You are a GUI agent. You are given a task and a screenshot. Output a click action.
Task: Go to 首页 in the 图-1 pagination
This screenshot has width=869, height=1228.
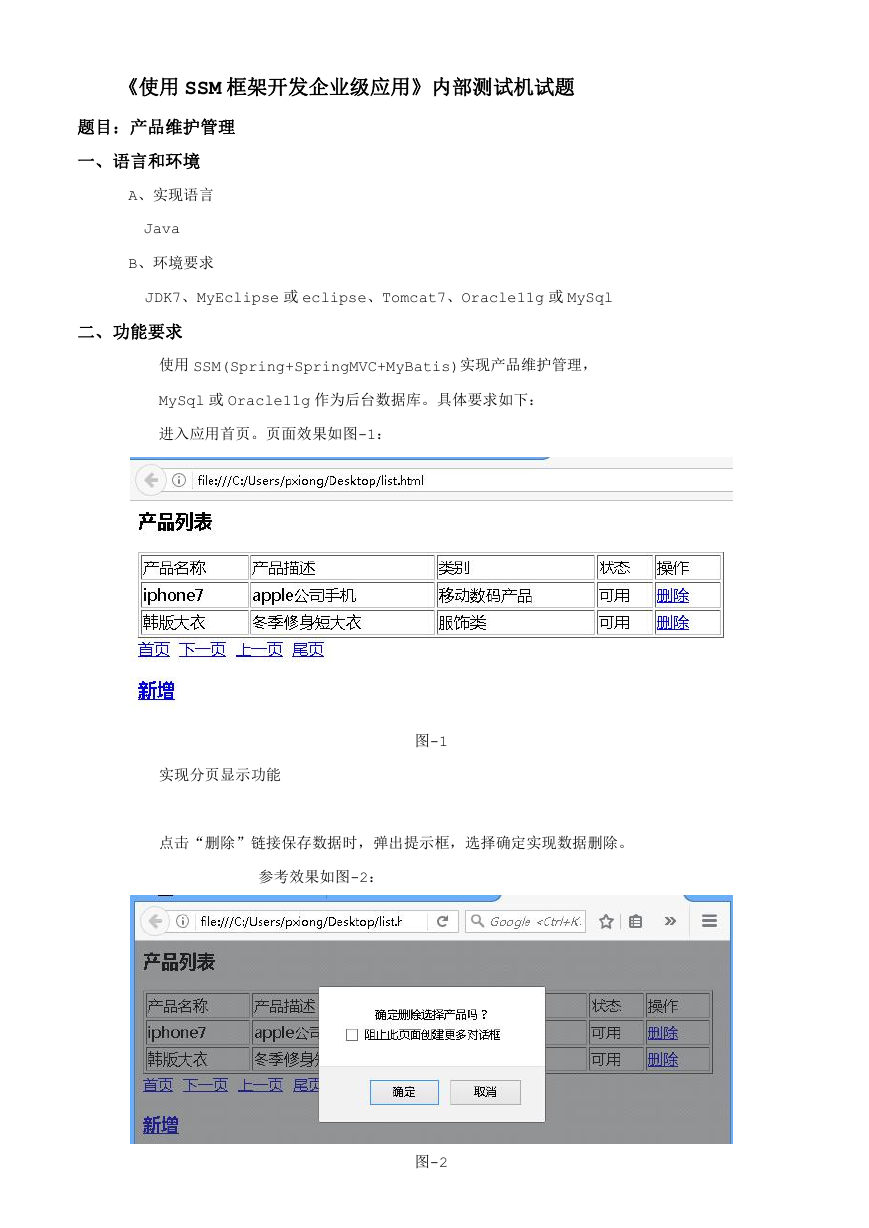point(154,650)
